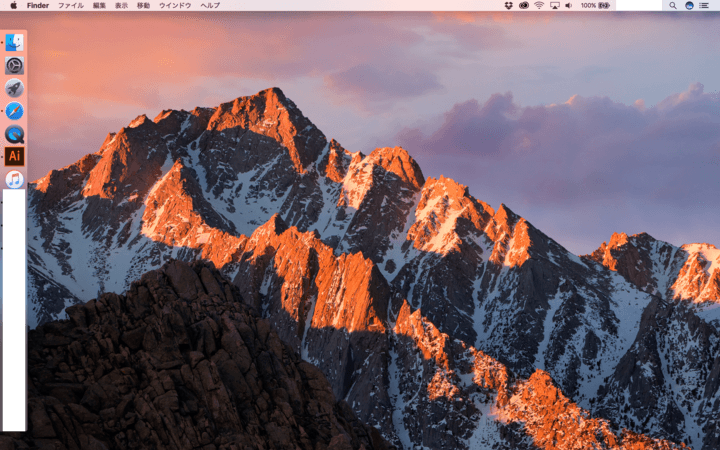Open Notification Center list icon
Image resolution: width=720 pixels, height=450 pixels.
[x=704, y=6]
